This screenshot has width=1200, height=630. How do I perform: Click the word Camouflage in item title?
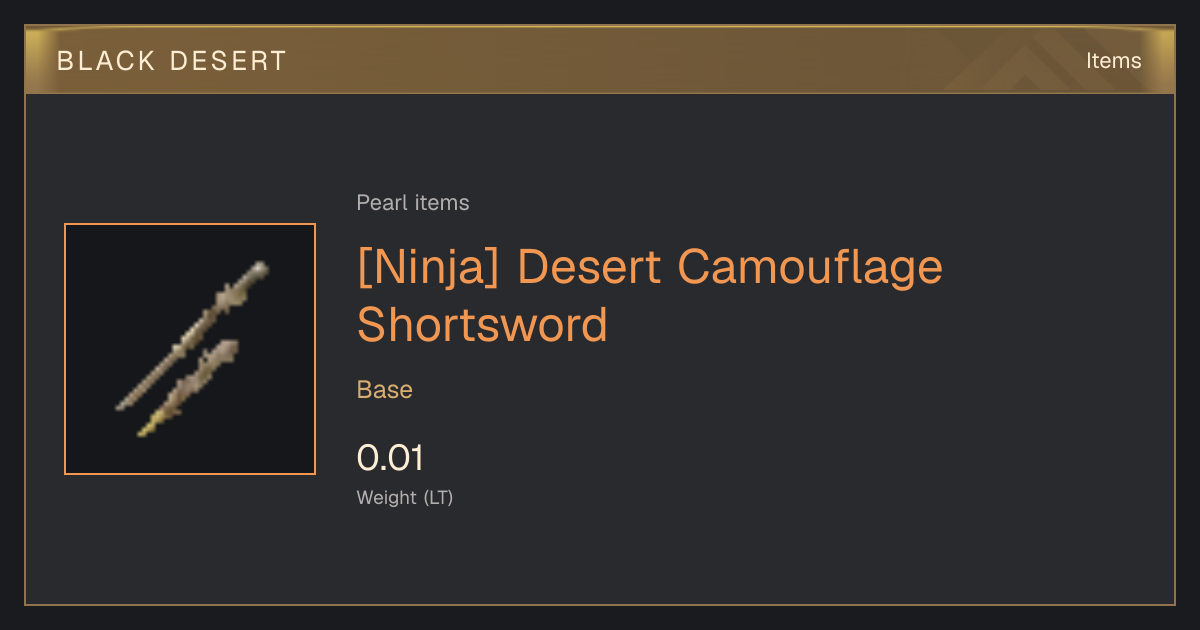(810, 268)
